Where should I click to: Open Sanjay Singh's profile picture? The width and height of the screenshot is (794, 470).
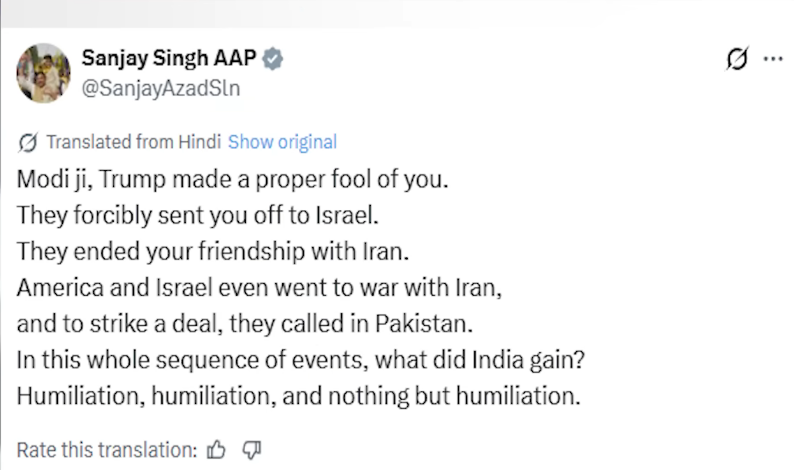(x=43, y=72)
